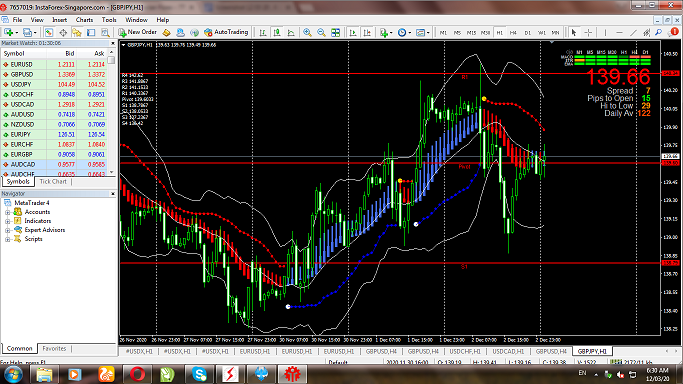Viewport: 683px width, 384px height.
Task: Switch to H4 timeframe
Action: pos(514,33)
